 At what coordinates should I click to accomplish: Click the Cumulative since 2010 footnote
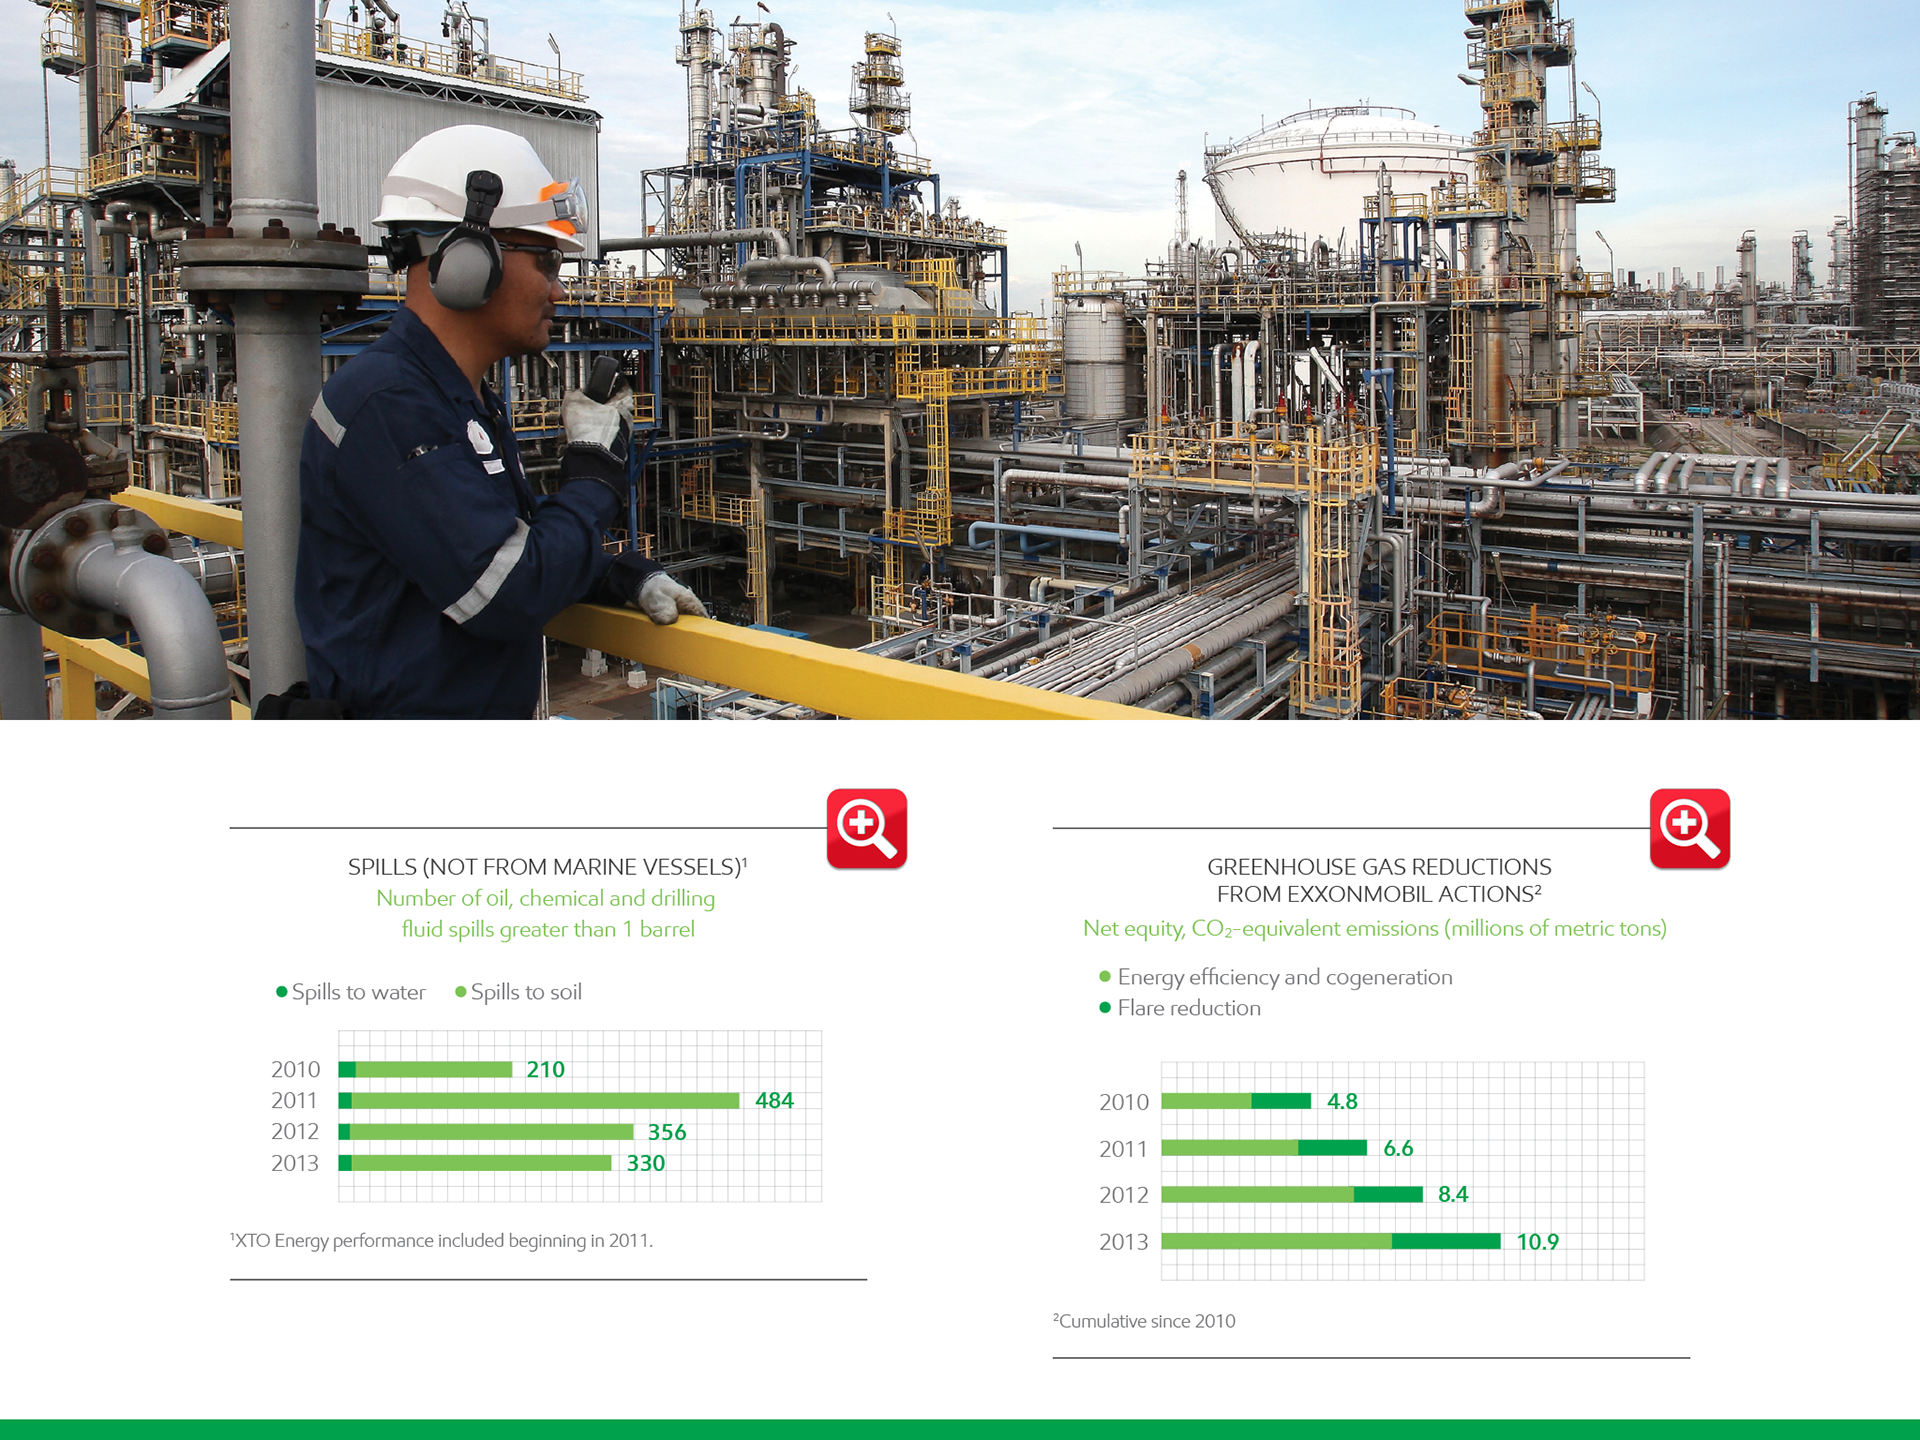(x=1144, y=1321)
